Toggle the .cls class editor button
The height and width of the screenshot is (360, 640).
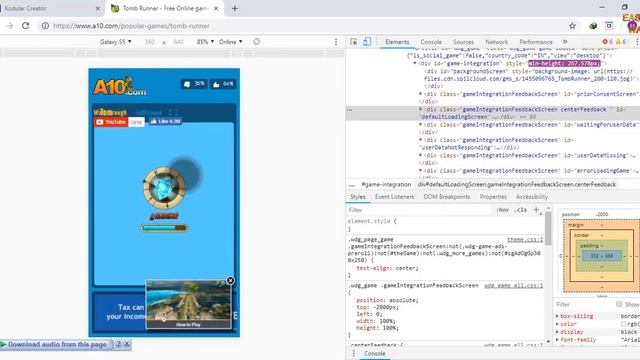[520, 210]
